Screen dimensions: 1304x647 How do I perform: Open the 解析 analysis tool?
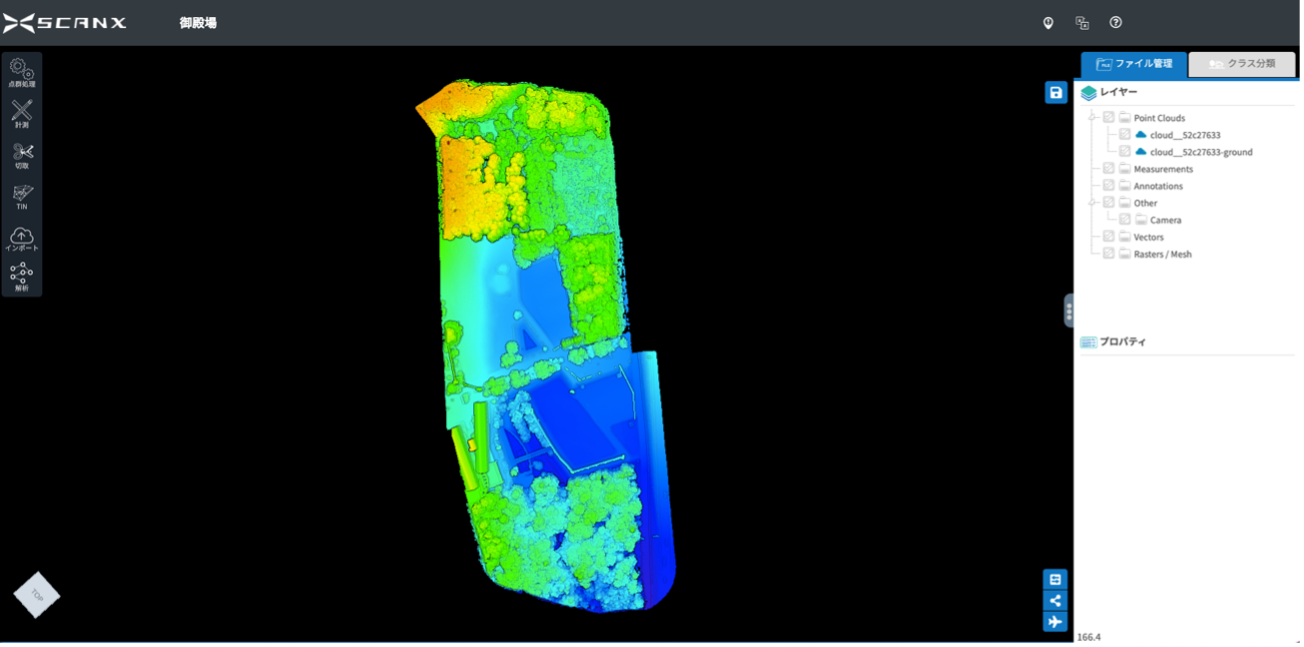coord(21,277)
